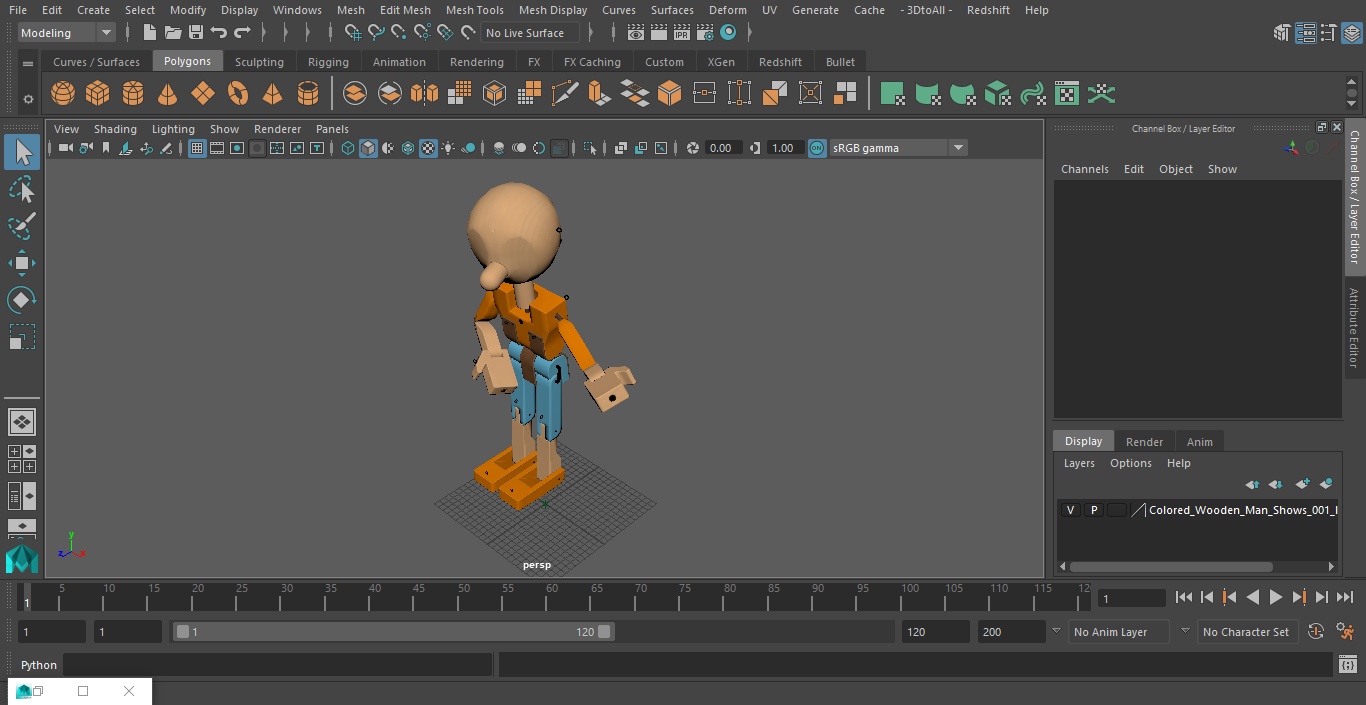Switch to the Sculpting shelf tab

click(259, 62)
